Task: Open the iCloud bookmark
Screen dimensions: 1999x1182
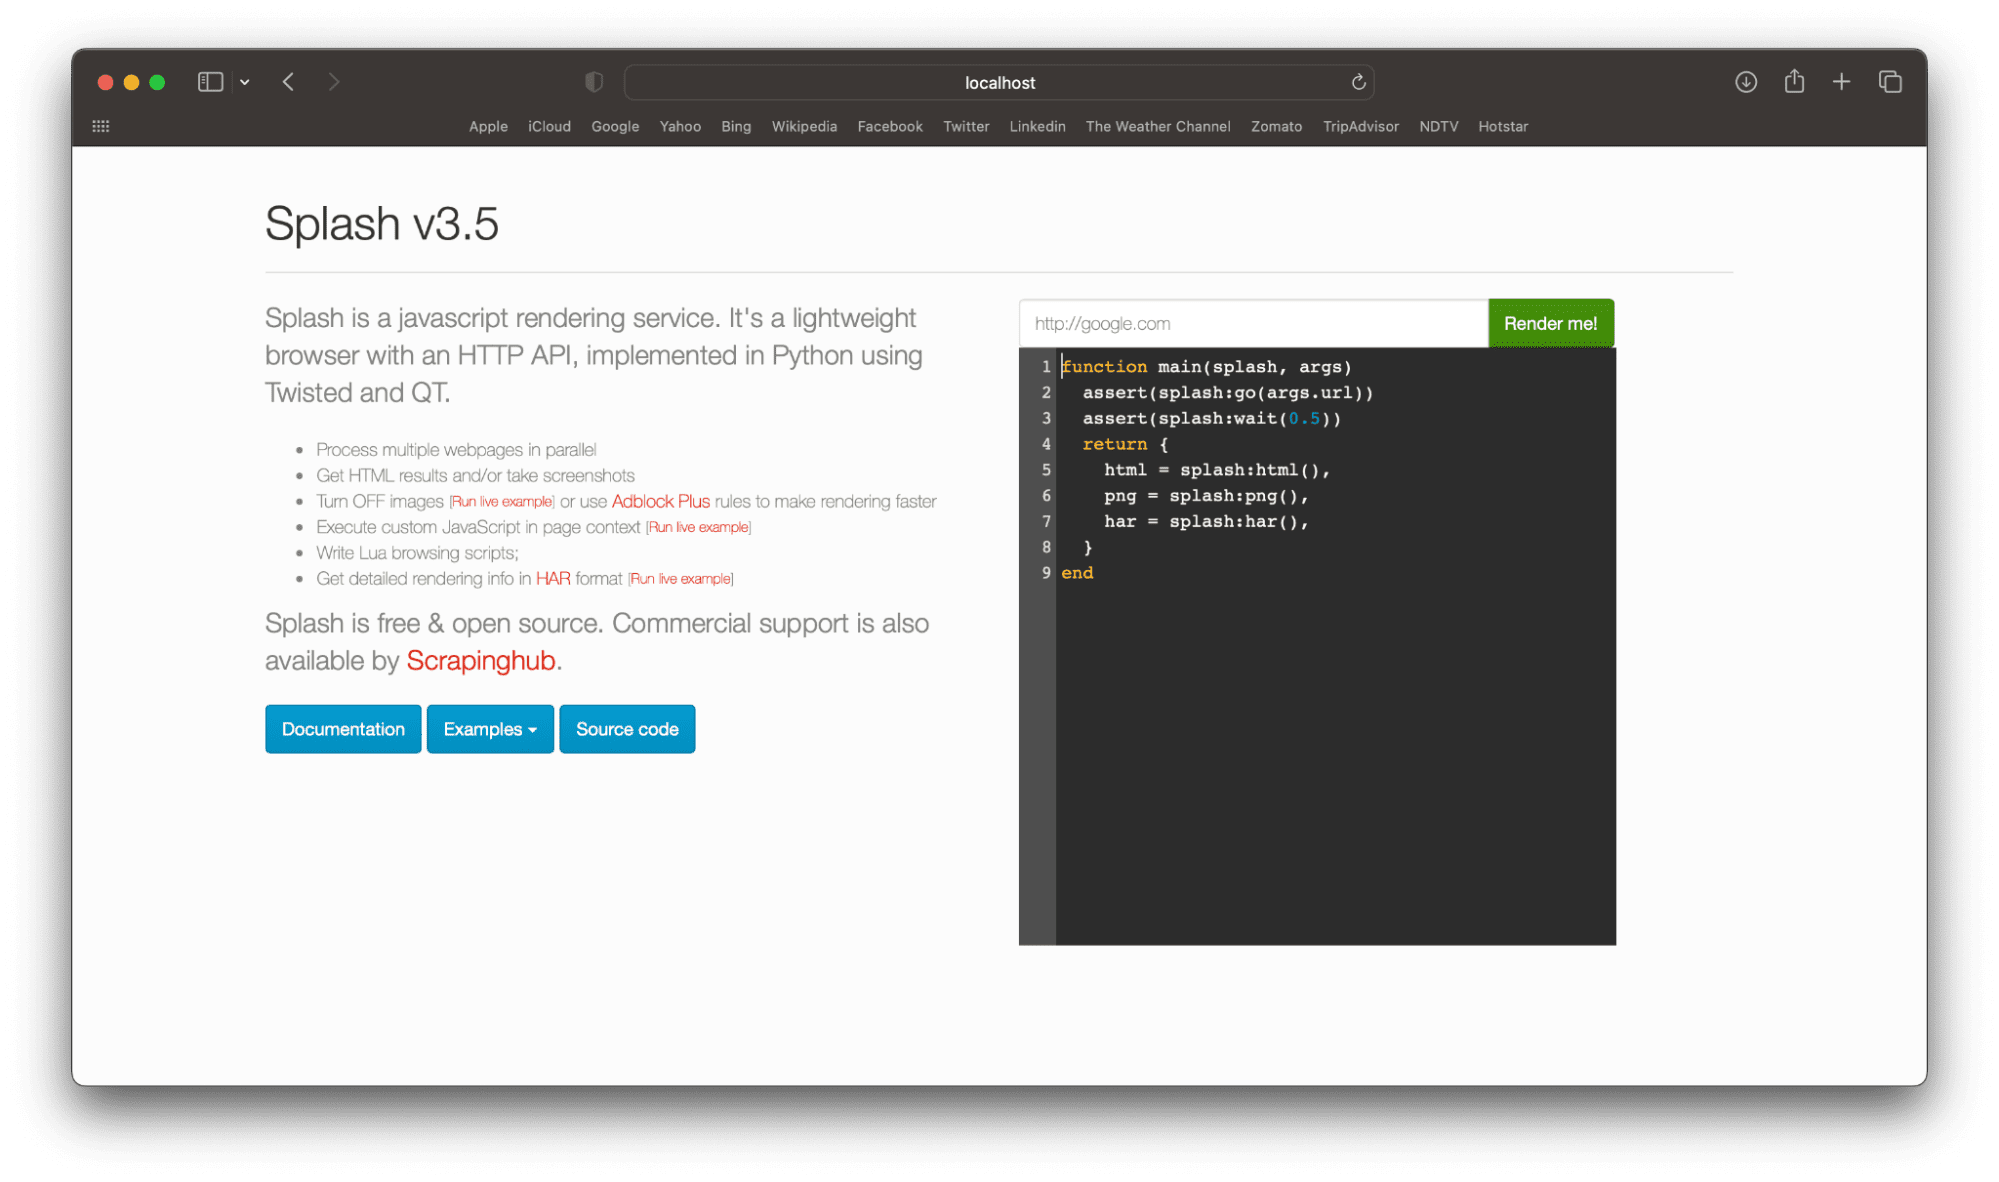Action: click(549, 126)
